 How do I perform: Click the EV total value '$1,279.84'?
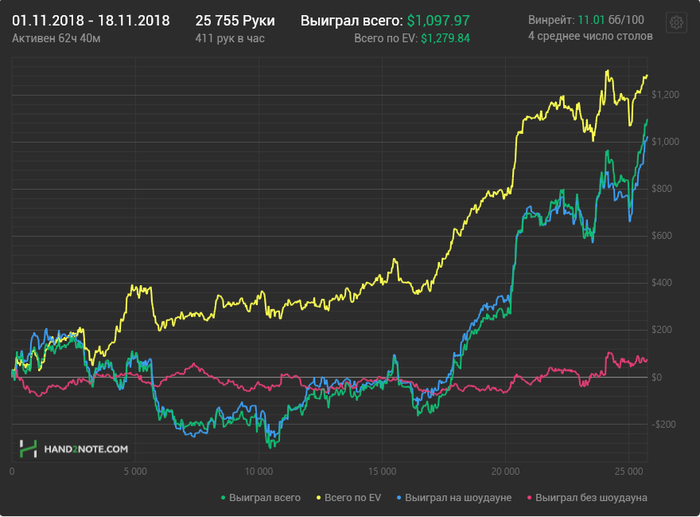[x=445, y=38]
